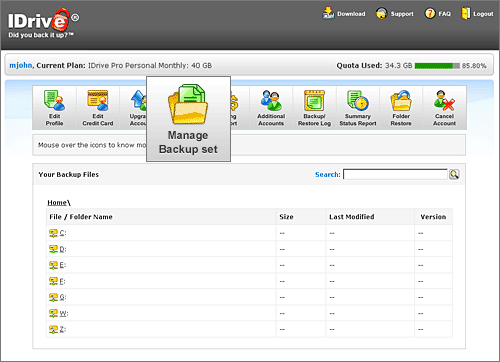Click the Support headset icon

381,13
